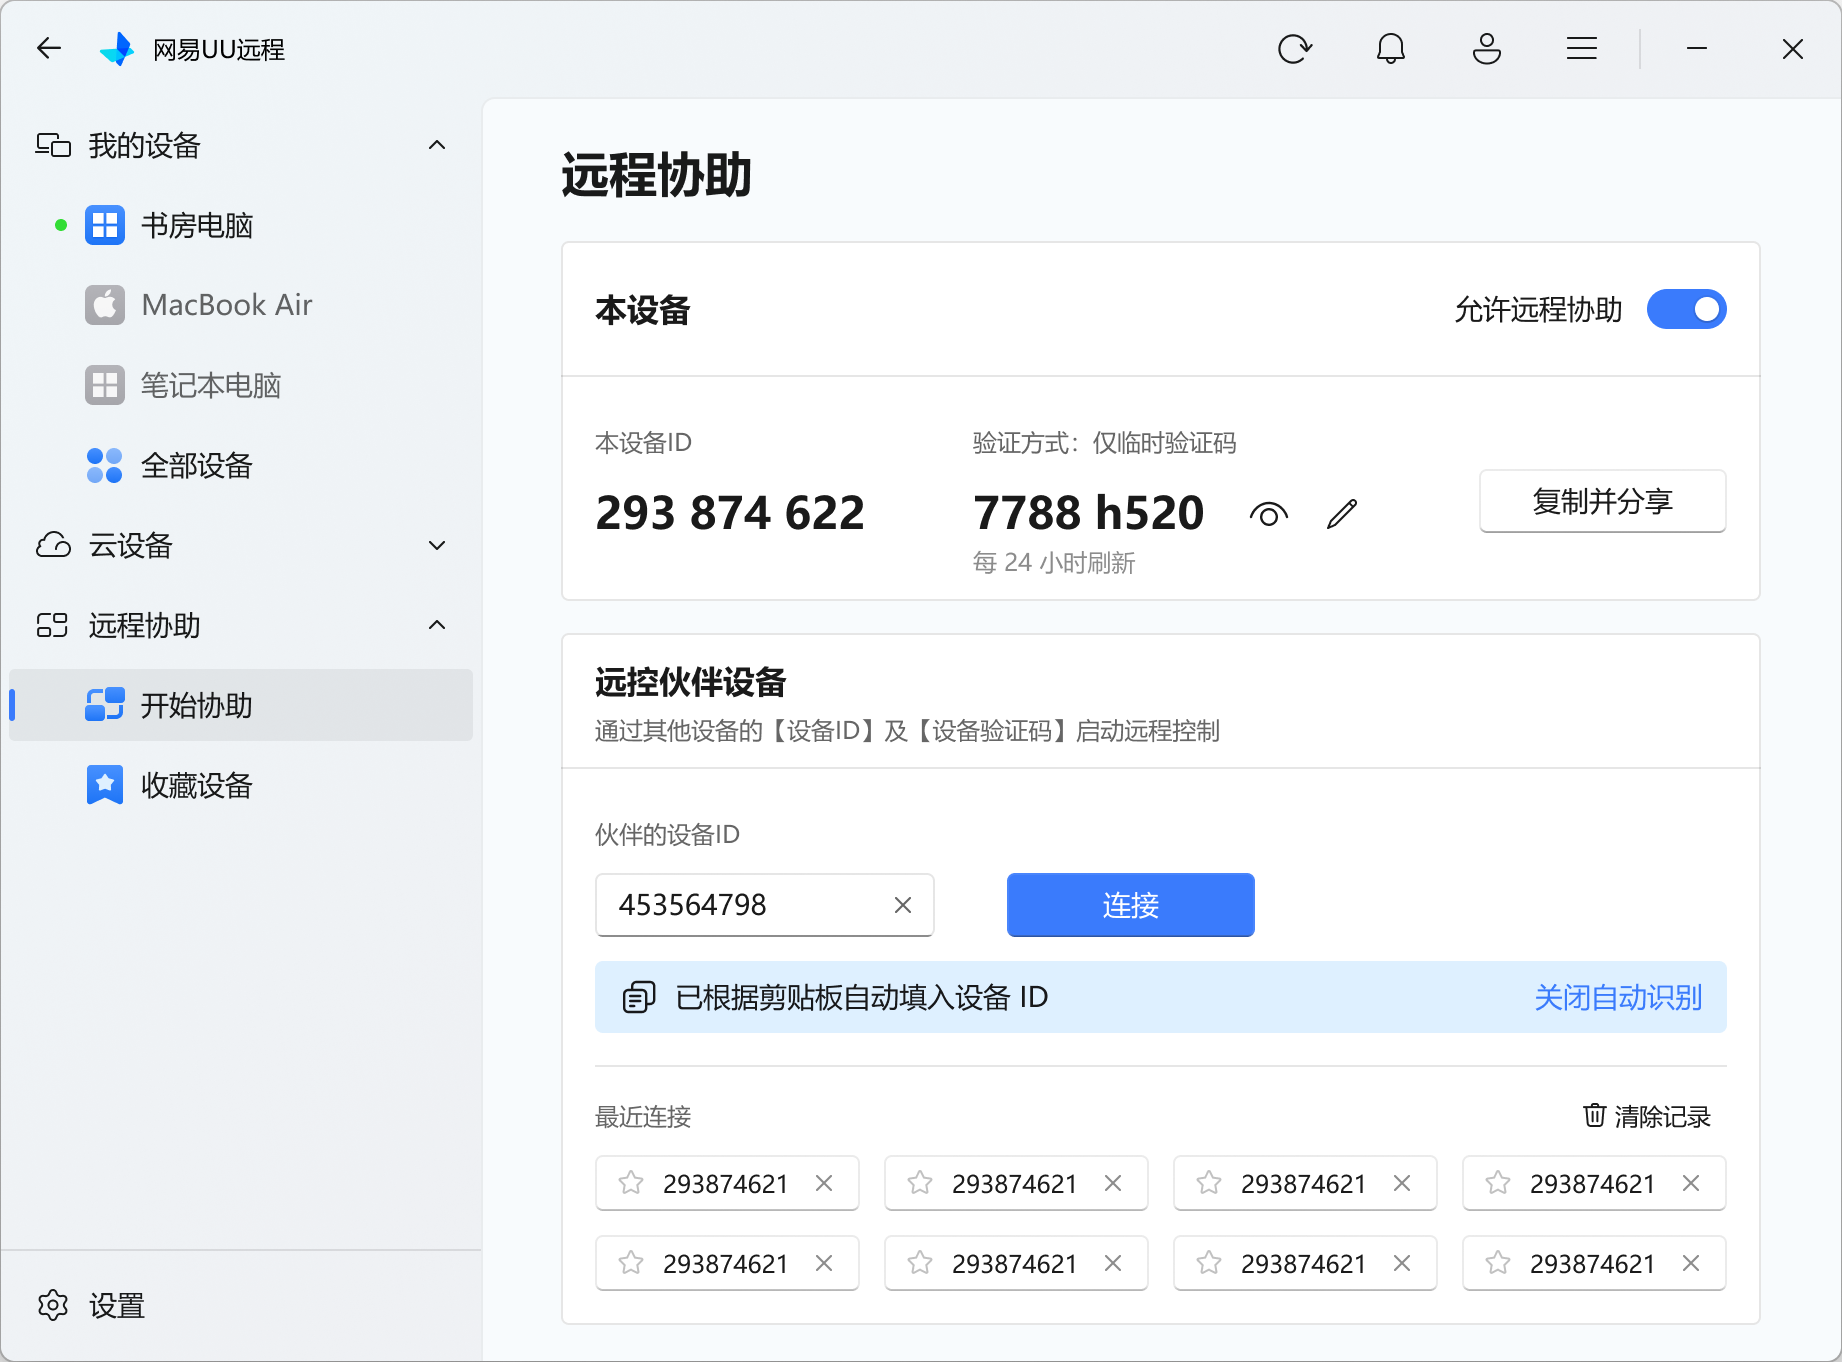The image size is (1842, 1362).
Task: Edit the verification code with pencil icon
Action: click(x=1342, y=514)
